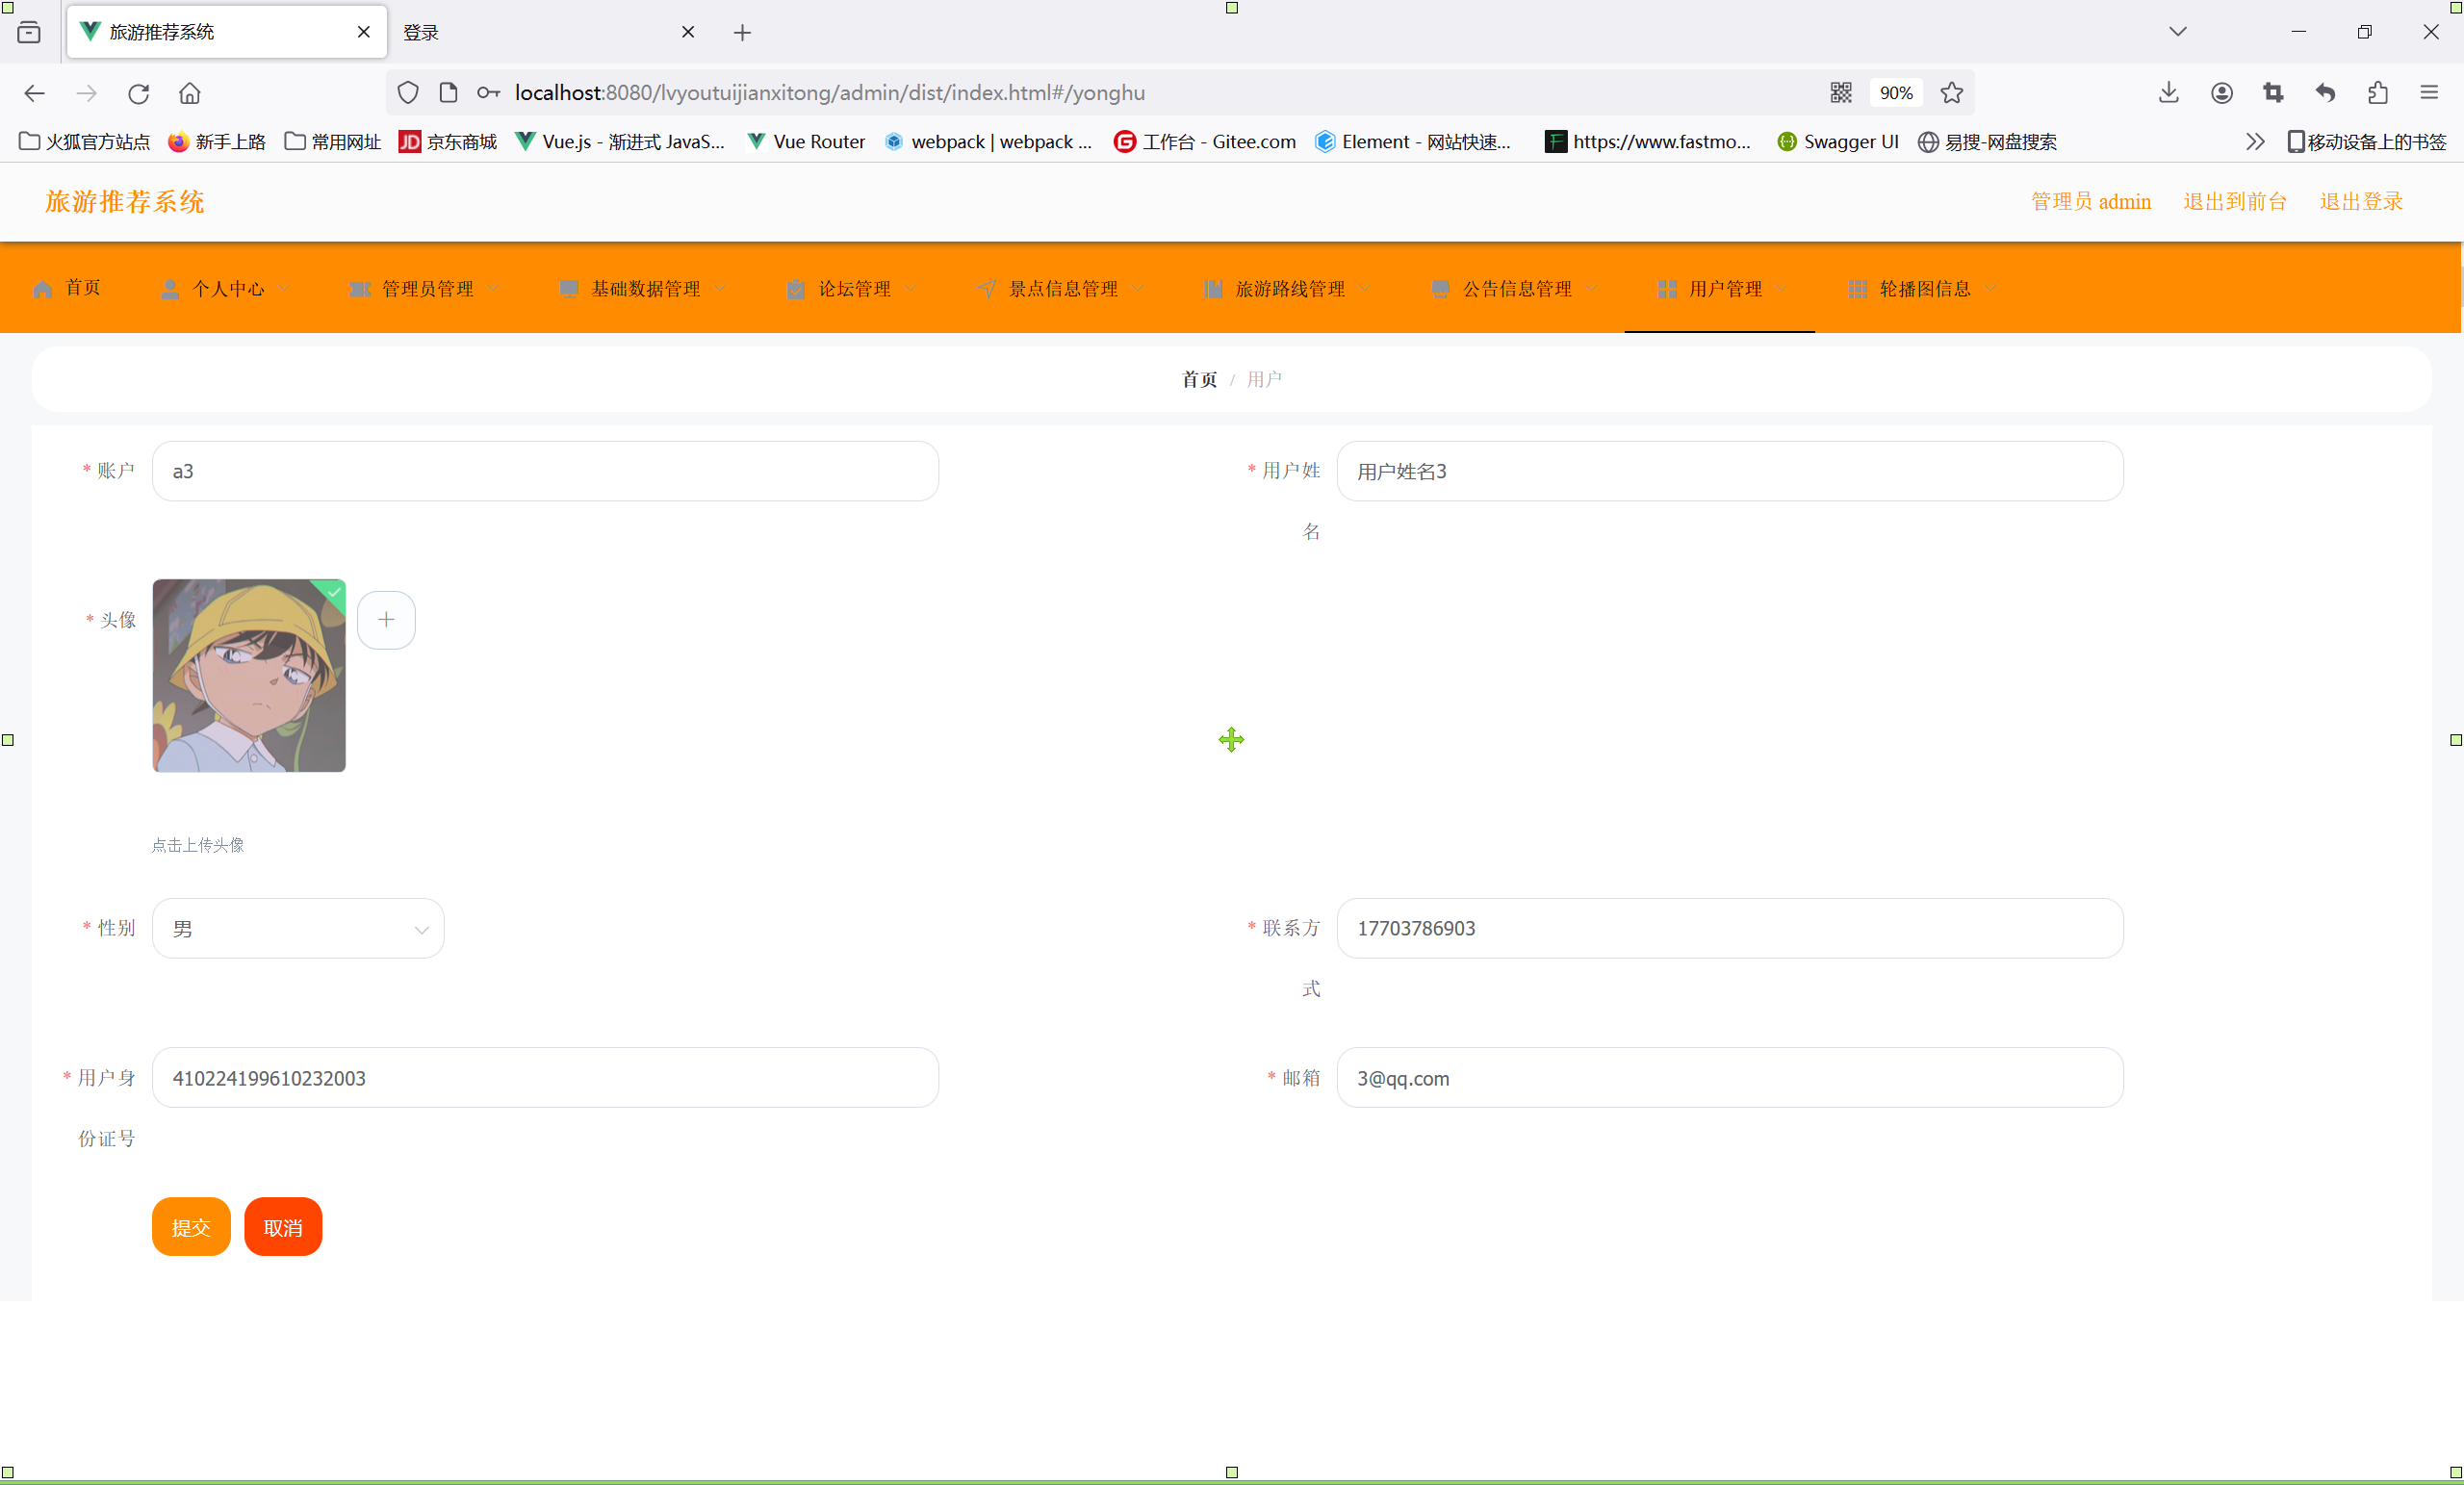
Task: Click the home icon in browser toolbar
Action: pos(189,93)
